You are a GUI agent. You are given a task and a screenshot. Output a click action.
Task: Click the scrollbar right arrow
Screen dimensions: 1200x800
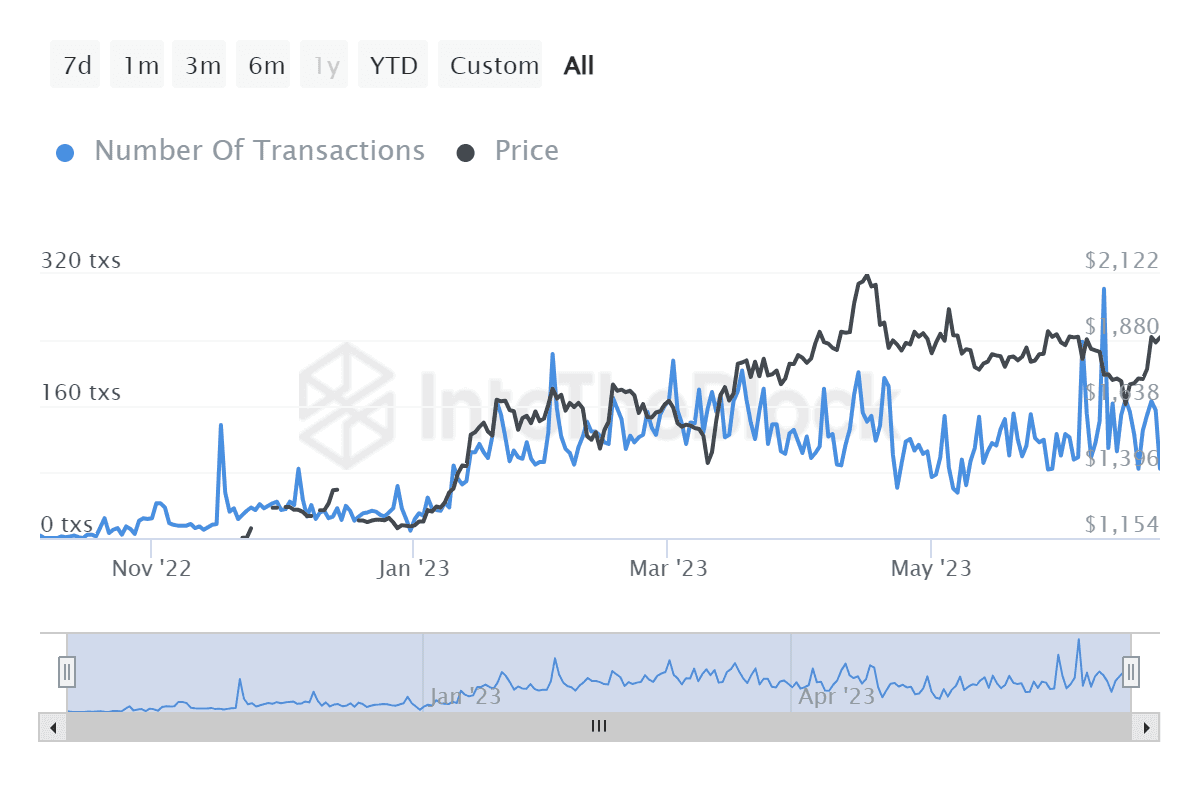click(x=1148, y=727)
